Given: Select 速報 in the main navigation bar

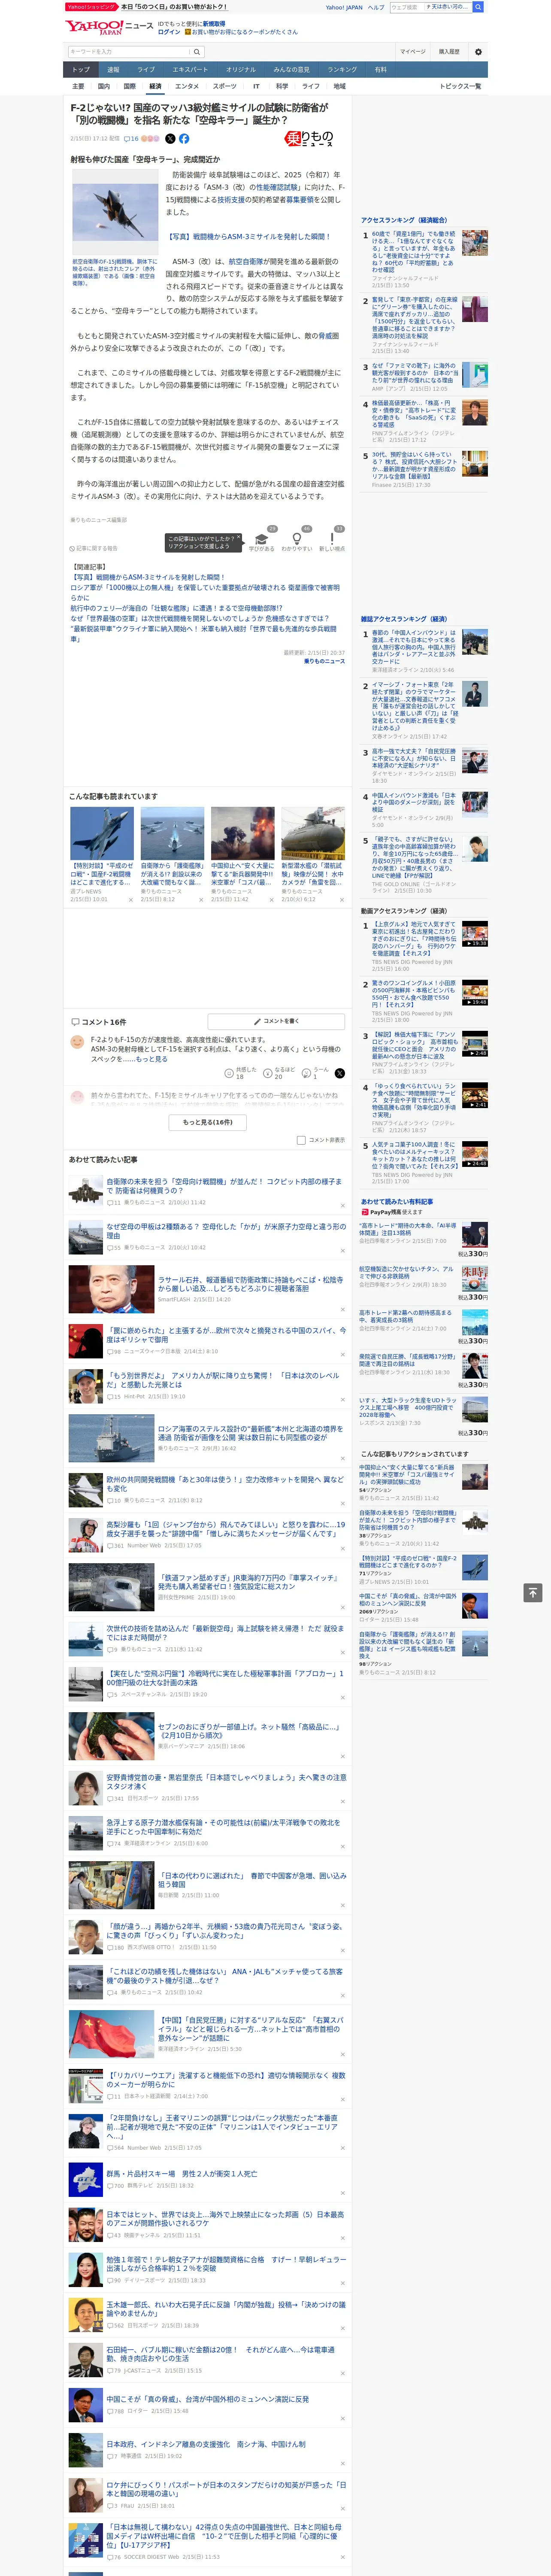Looking at the screenshot, I should 113,69.
